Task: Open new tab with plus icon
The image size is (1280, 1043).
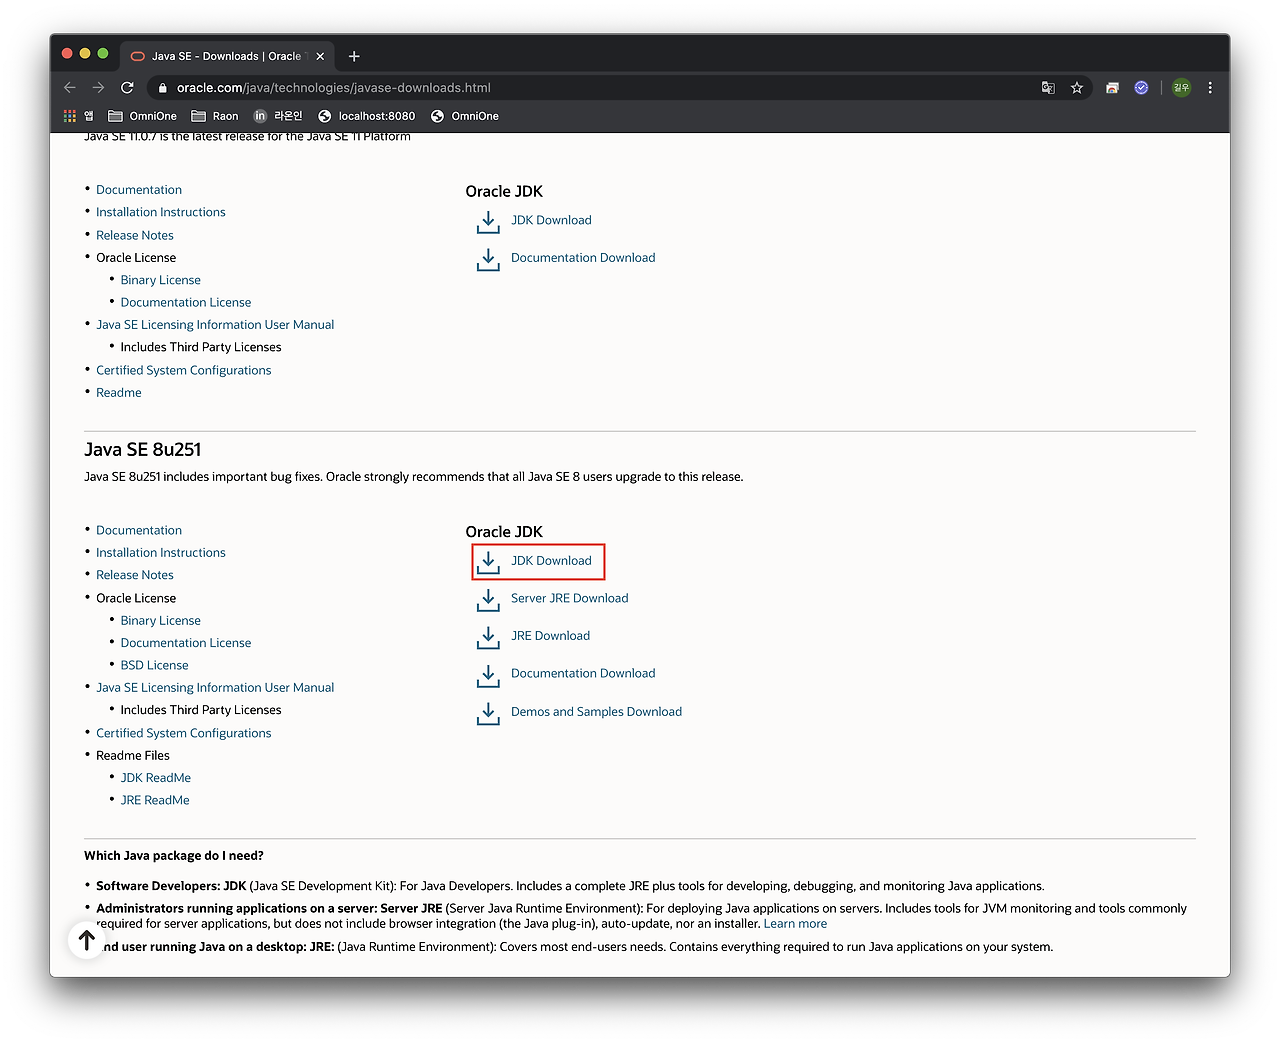Action: [354, 56]
